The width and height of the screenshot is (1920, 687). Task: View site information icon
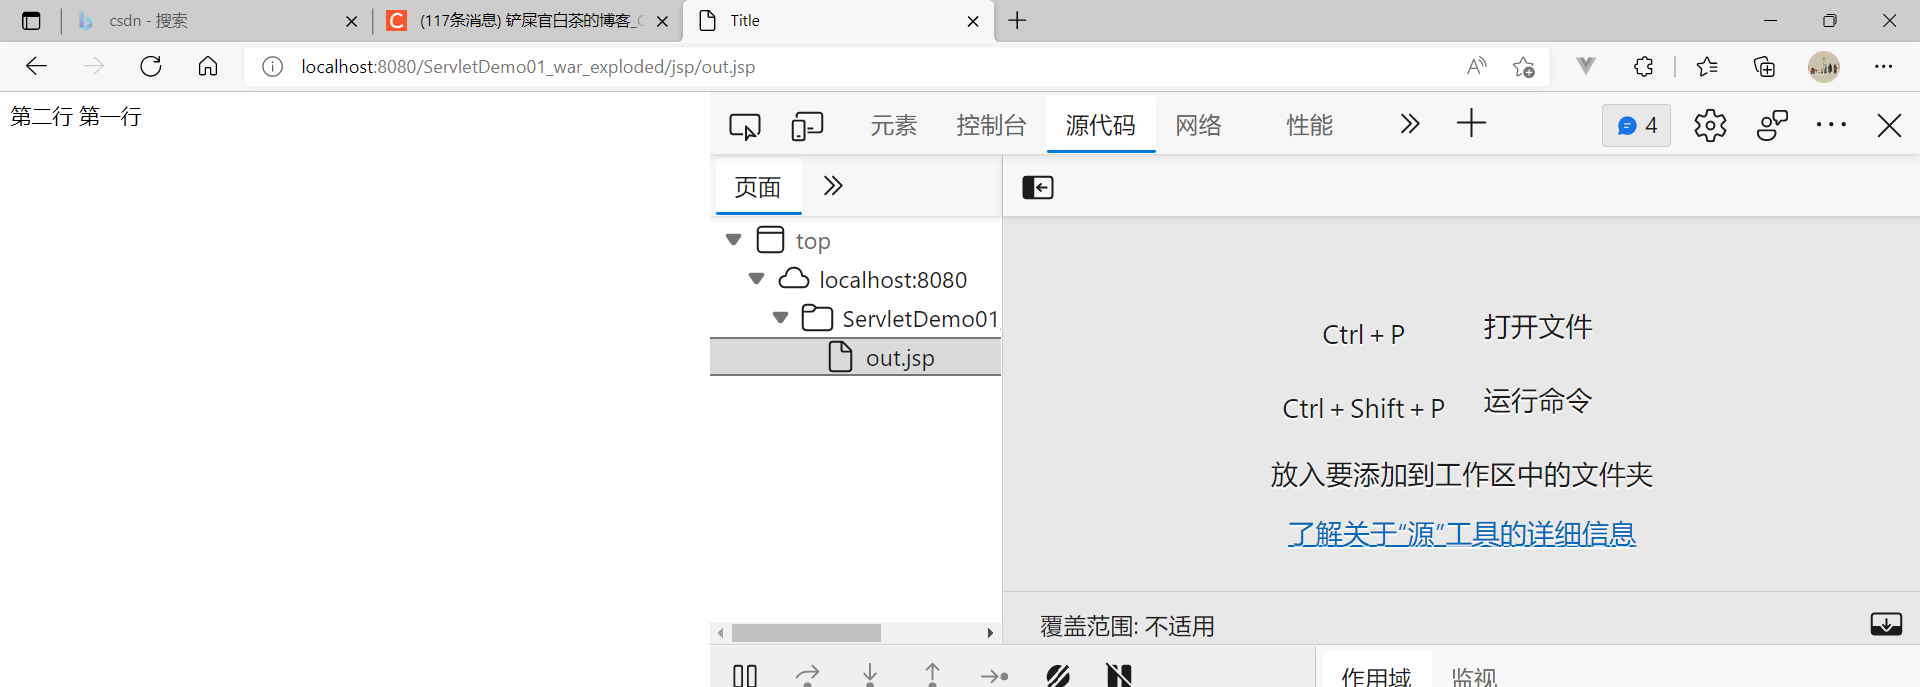click(x=272, y=67)
